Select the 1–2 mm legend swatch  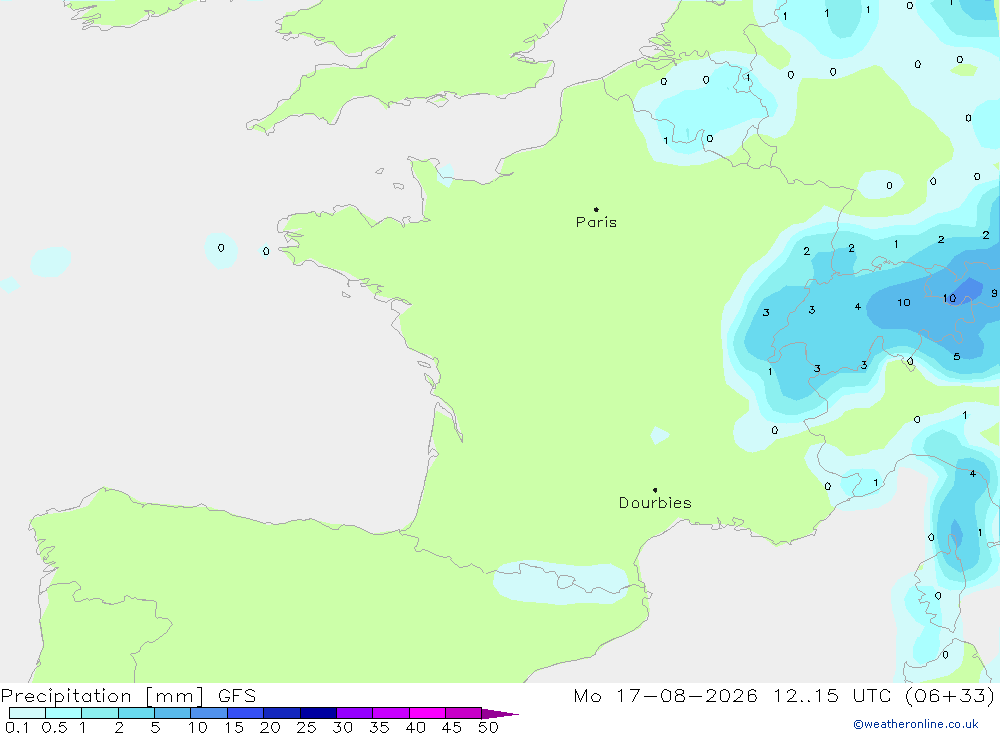(x=100, y=713)
